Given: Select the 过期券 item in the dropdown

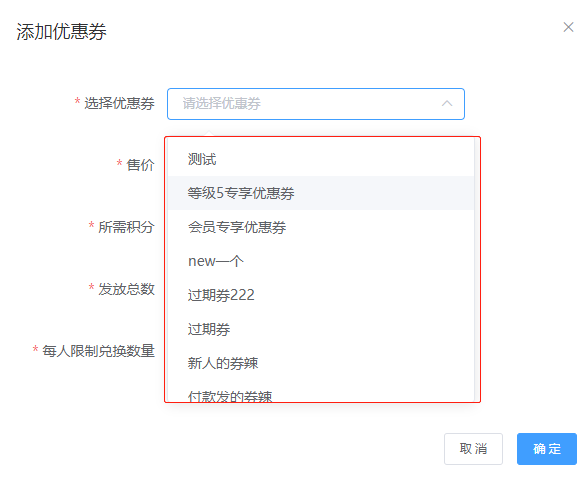Looking at the screenshot, I should click(x=321, y=329).
